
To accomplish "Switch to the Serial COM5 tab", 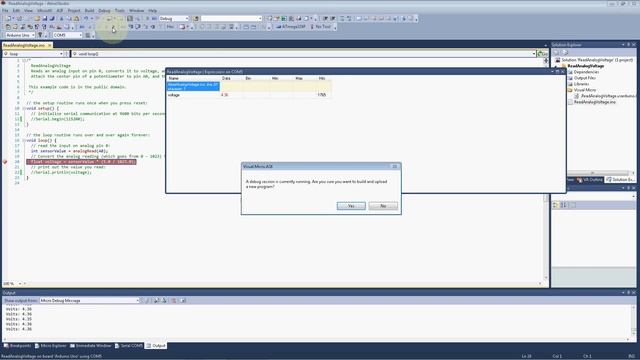I will tap(129, 346).
